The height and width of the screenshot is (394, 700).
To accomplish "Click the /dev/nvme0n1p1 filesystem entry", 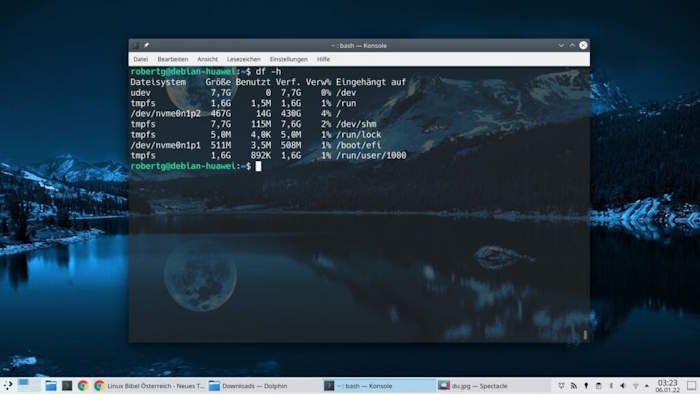I will click(166, 145).
